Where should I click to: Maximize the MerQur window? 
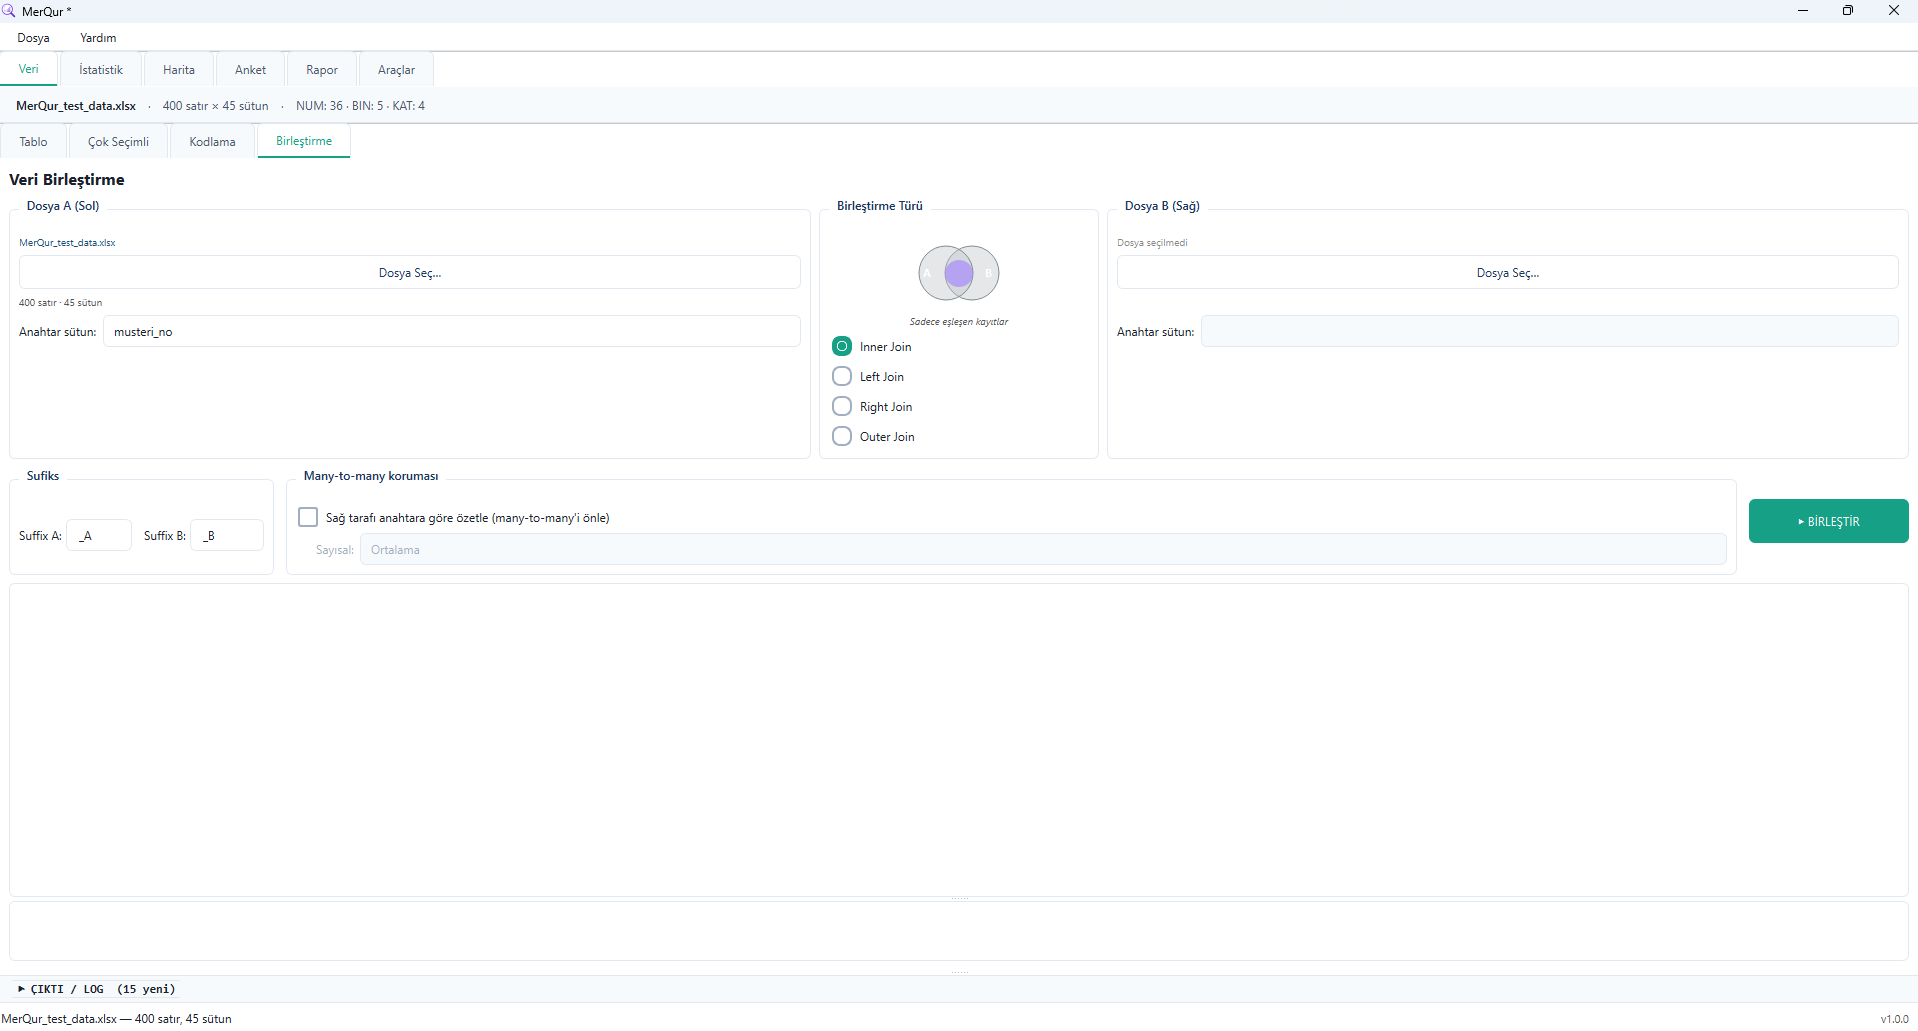pos(1848,11)
